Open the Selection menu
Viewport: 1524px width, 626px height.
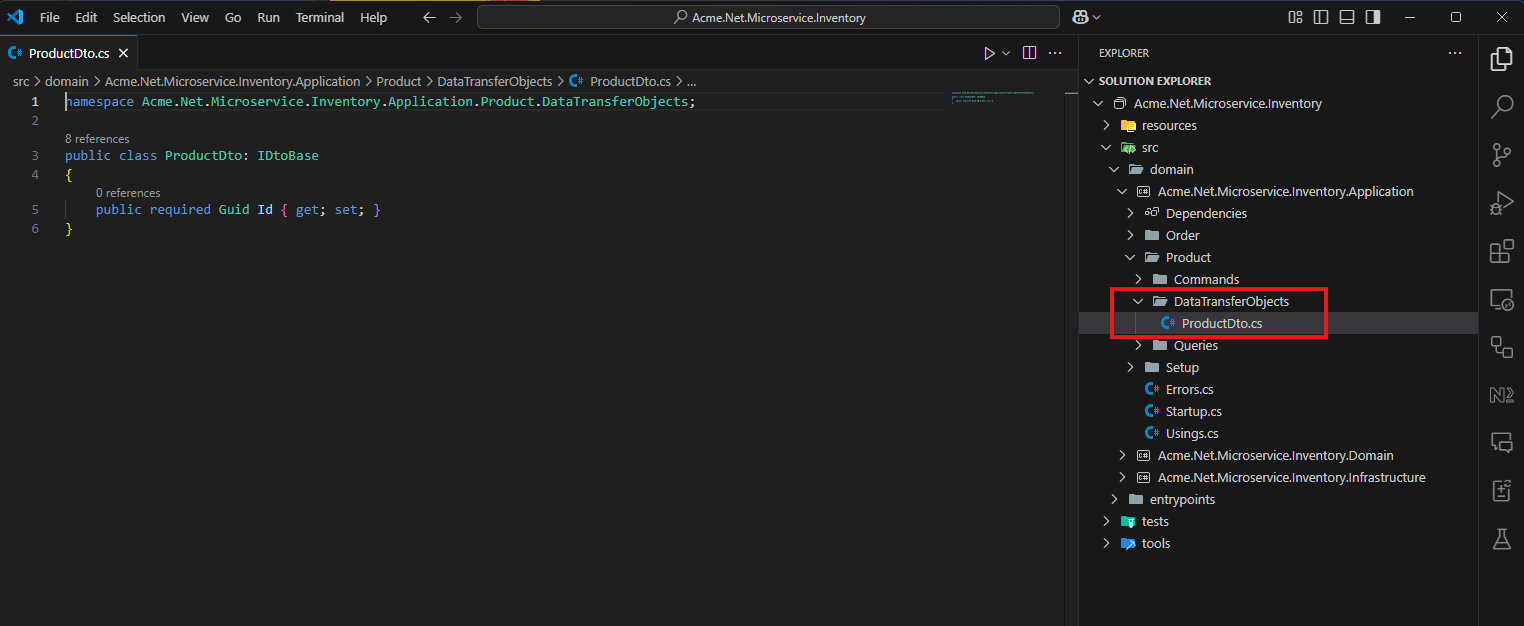[139, 17]
